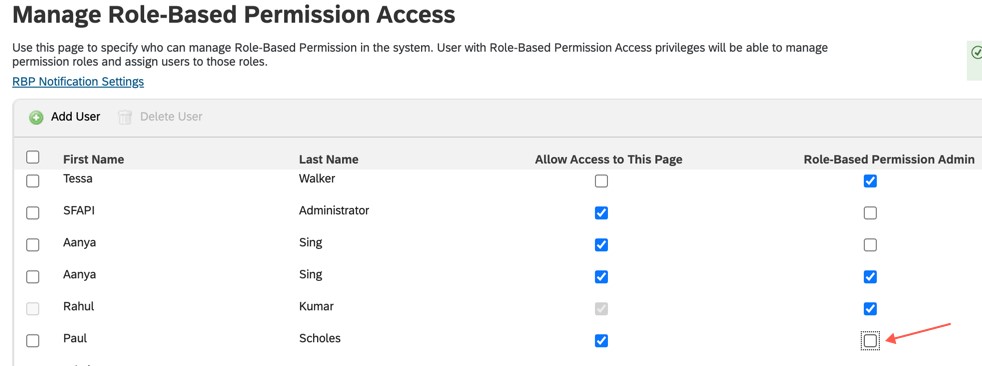Uncheck Role-Based Permission Admin for Rahul Kumar
Viewport: 982px width, 366px height.
(870, 308)
